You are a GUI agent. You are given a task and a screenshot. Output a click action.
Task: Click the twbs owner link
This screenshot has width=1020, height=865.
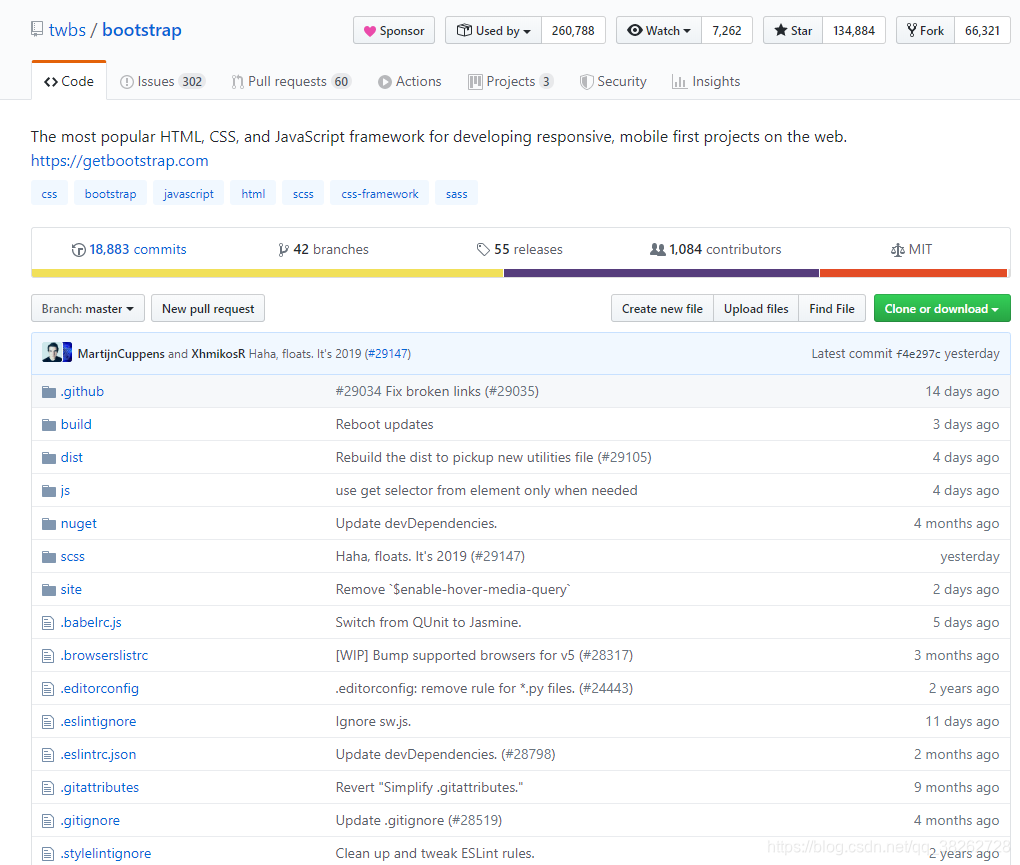coord(67,30)
